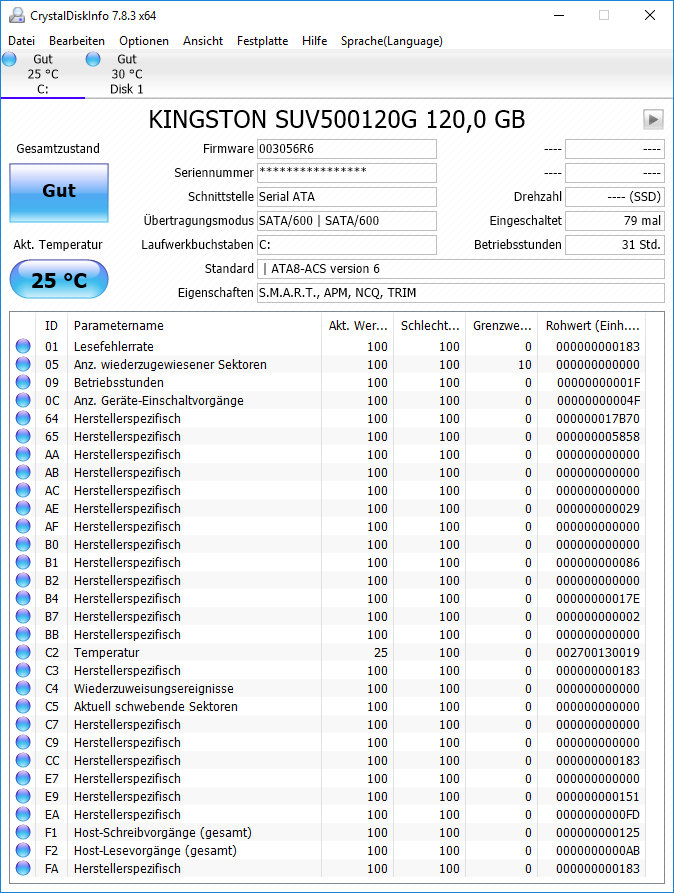Screen dimensions: 674x893
Task: Click the blue status orb of C: drive
Action: [x=9, y=59]
